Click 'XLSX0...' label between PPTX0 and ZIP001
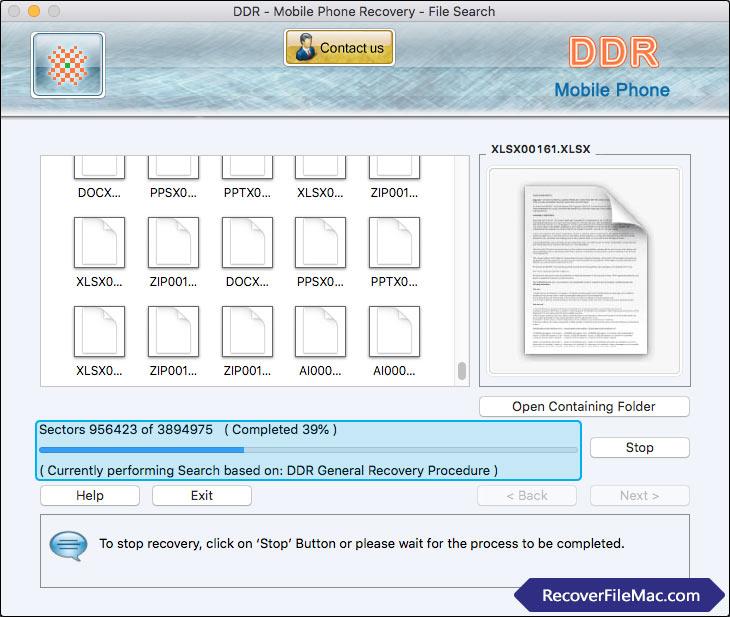730x617 pixels. point(320,193)
